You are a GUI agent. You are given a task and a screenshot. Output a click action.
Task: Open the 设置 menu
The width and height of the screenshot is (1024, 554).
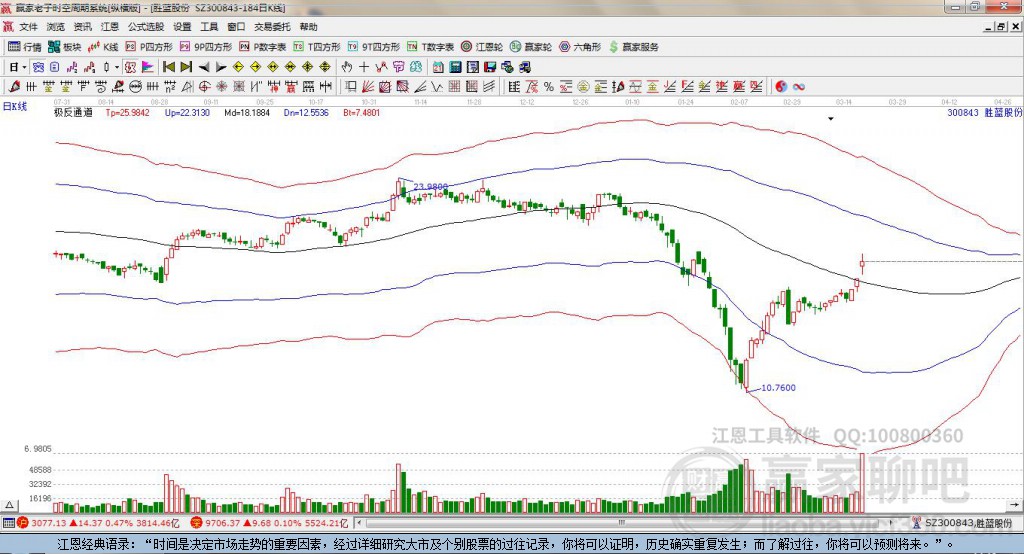pyautogui.click(x=182, y=27)
